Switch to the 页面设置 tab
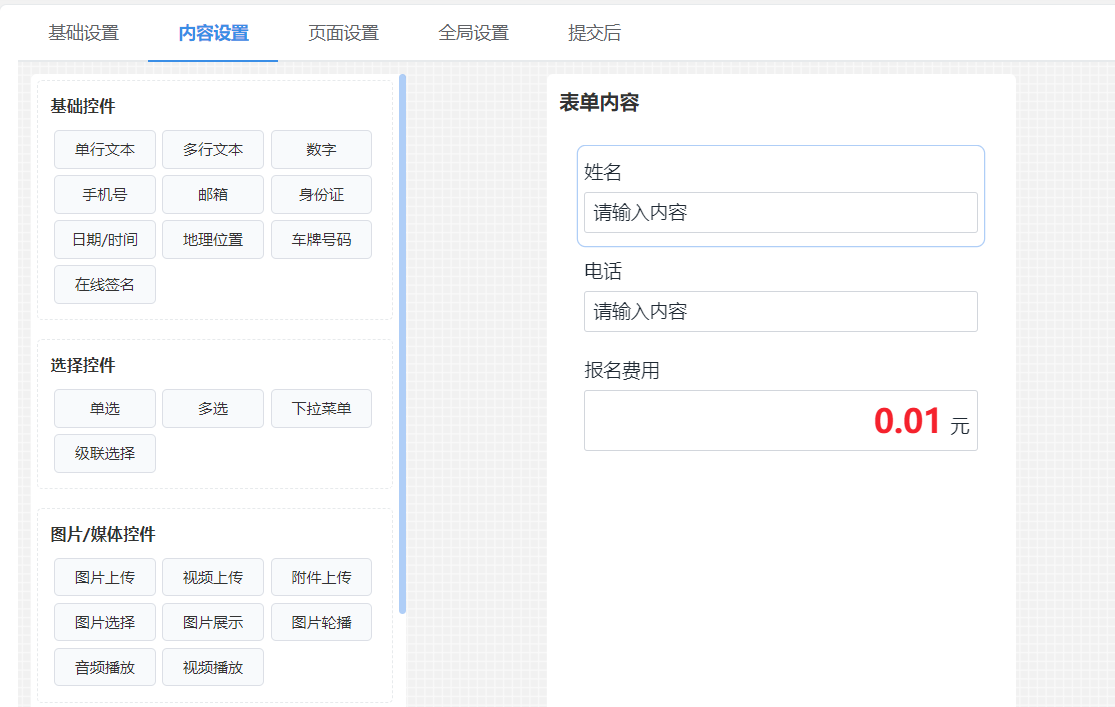 tap(344, 32)
